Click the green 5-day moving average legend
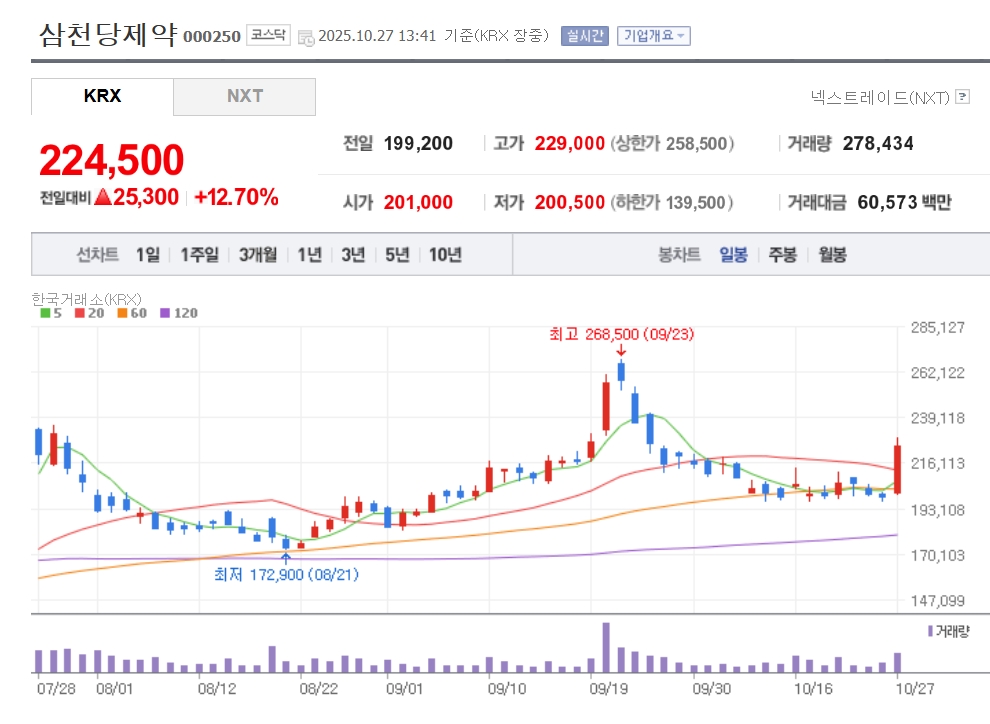 [x=51, y=313]
